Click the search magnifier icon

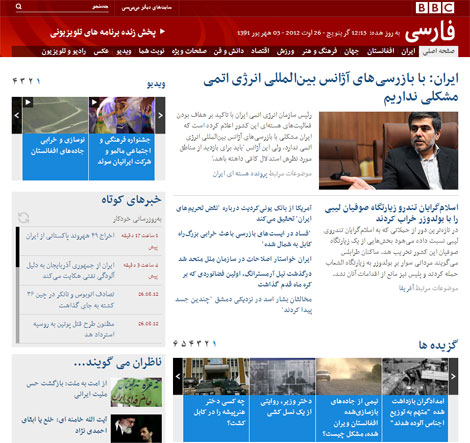(x=19, y=7)
